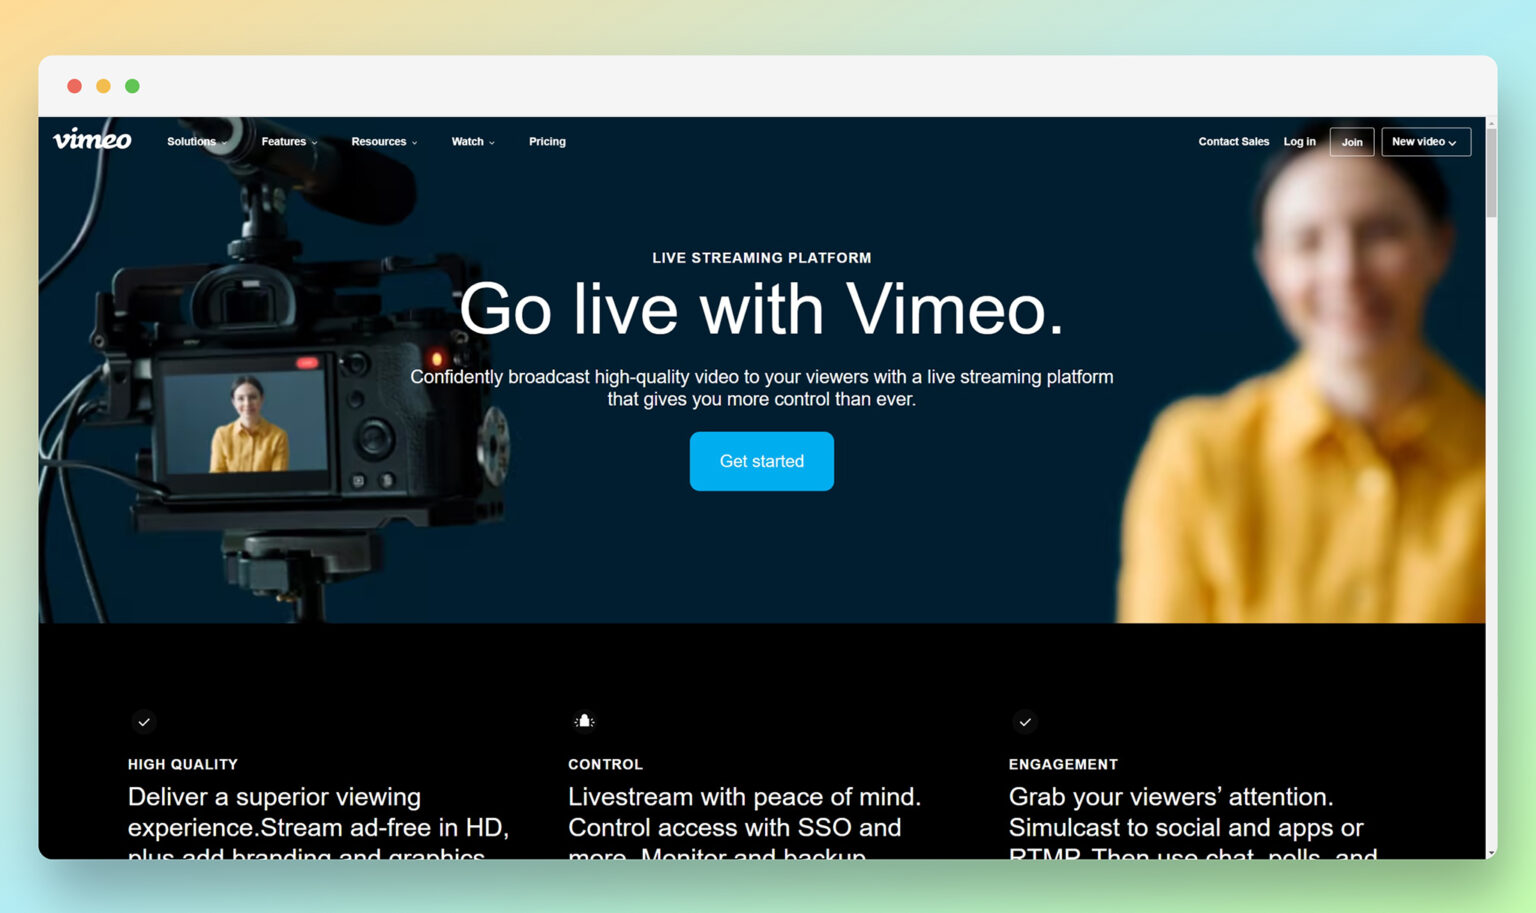Viewport: 1536px width, 913px height.
Task: Click the camera LCD screen thumbnail
Action: (x=247, y=424)
